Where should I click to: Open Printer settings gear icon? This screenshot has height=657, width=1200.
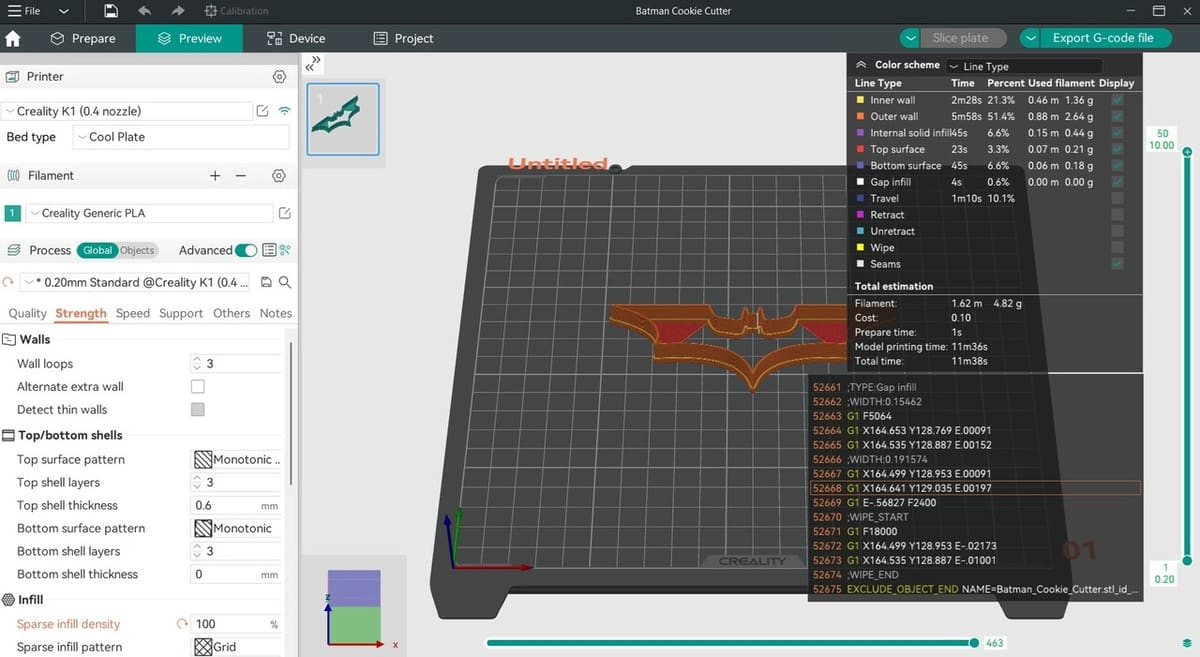279,77
